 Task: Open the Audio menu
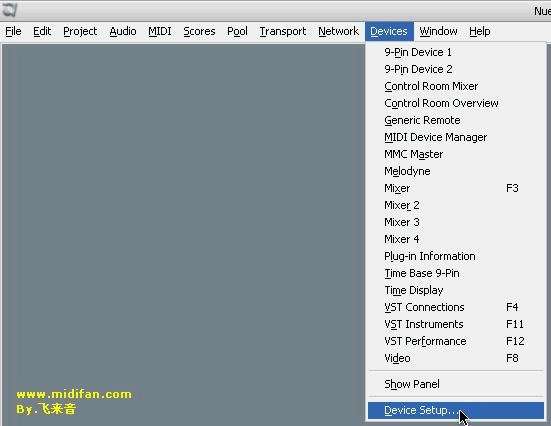pyautogui.click(x=123, y=31)
